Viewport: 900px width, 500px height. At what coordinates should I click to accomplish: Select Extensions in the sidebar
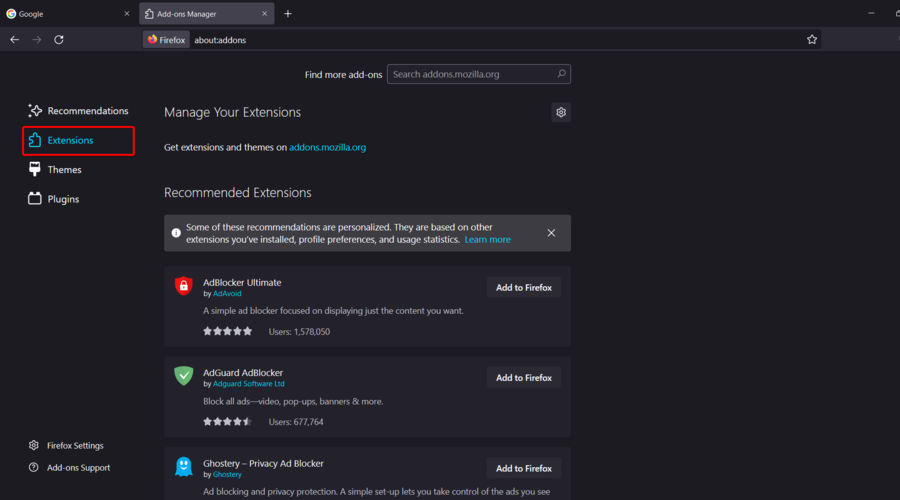[x=78, y=140]
